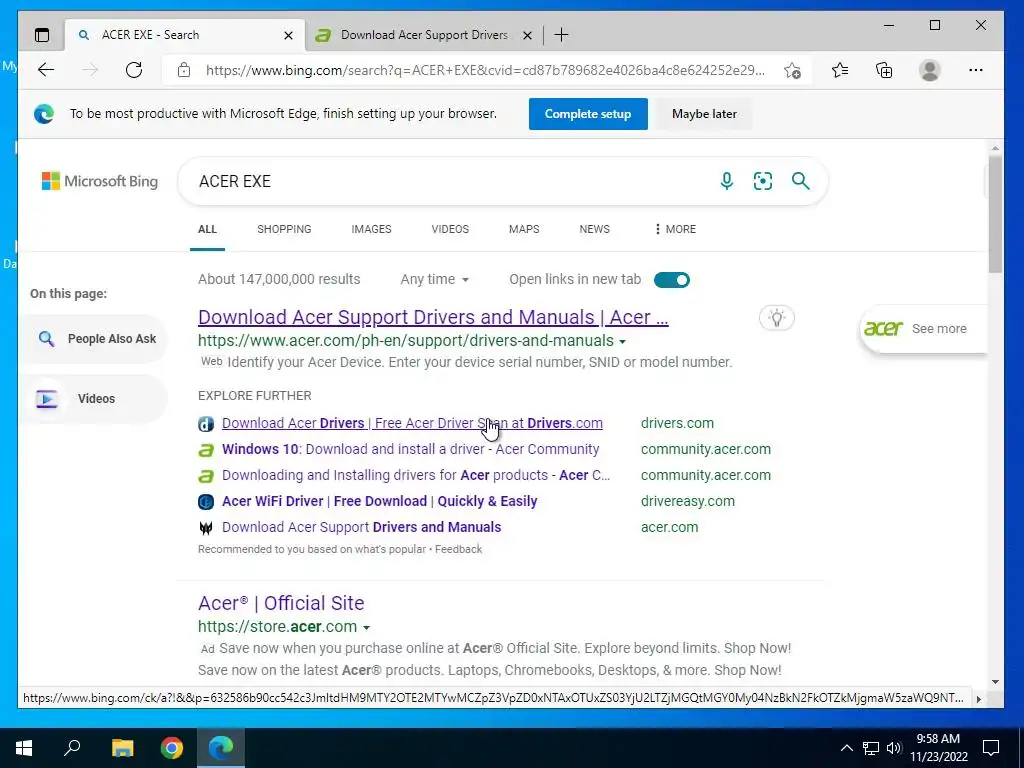Open Settings and more menu
This screenshot has height=768, width=1024.
[x=976, y=70]
